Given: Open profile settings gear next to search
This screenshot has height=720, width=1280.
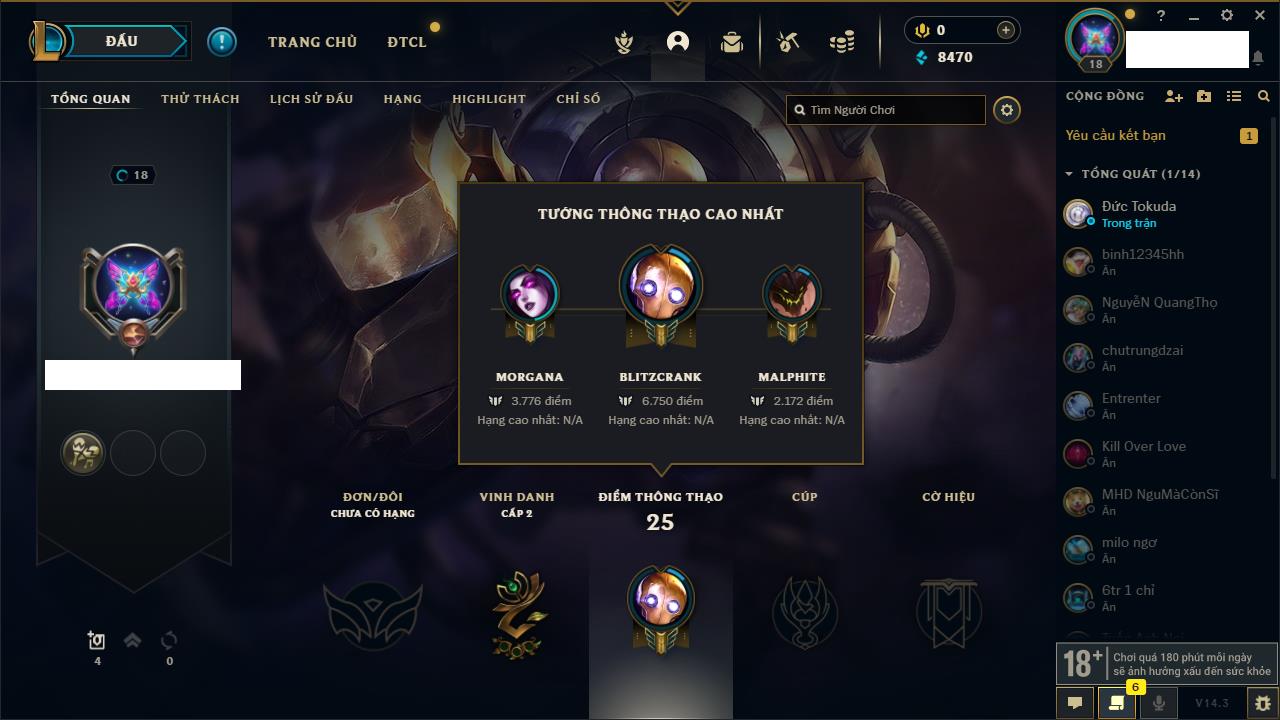Looking at the screenshot, I should click(1007, 110).
